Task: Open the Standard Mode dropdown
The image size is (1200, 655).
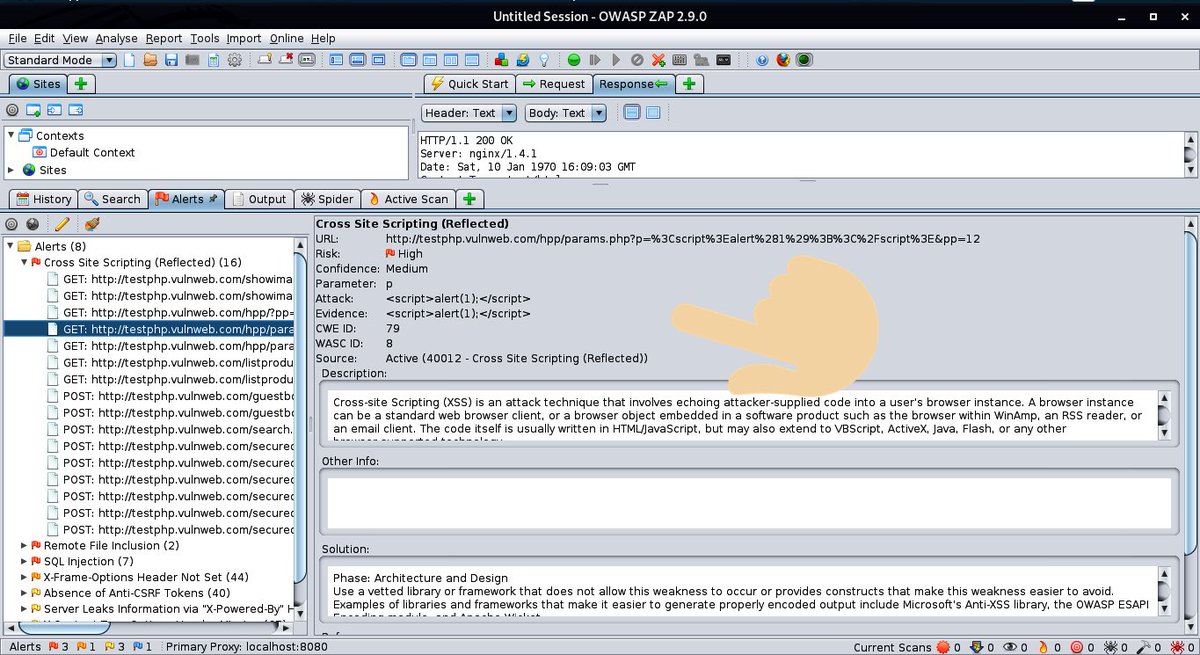Action: click(61, 60)
